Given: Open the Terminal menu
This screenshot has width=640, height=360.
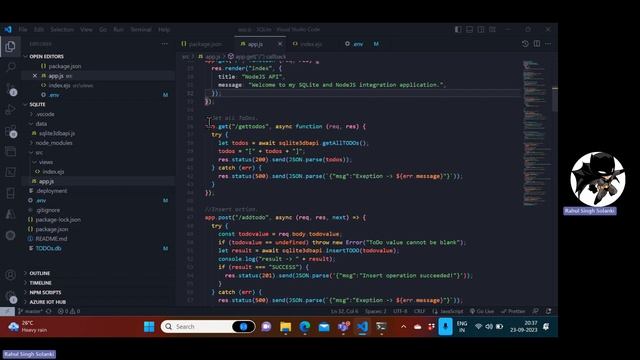Looking at the screenshot, I should coord(141,29).
